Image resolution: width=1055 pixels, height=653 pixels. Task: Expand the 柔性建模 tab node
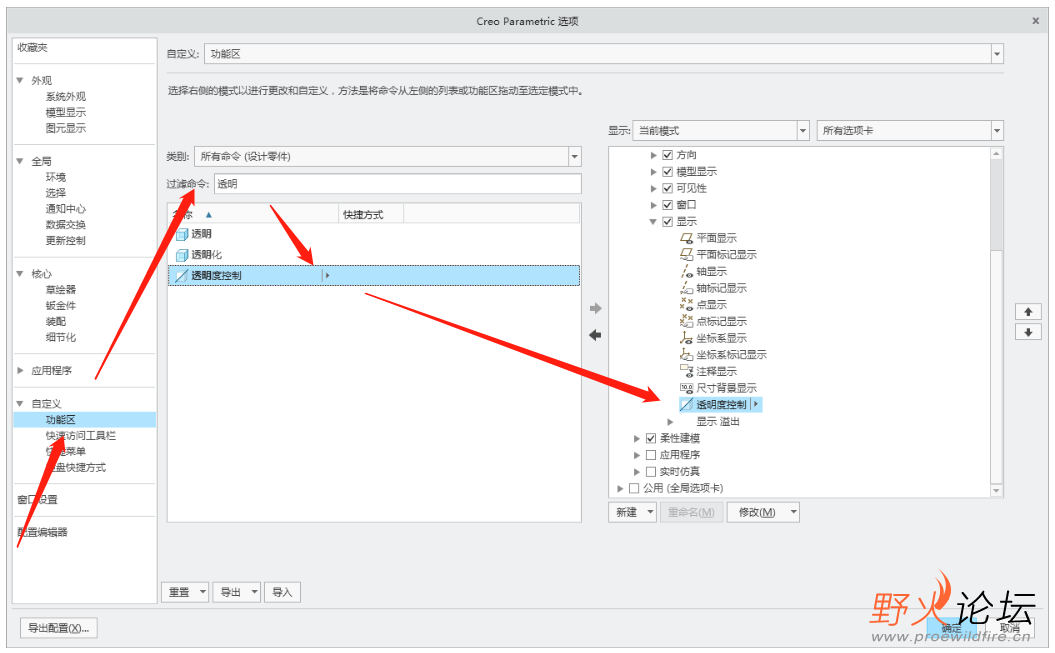[x=636, y=438]
